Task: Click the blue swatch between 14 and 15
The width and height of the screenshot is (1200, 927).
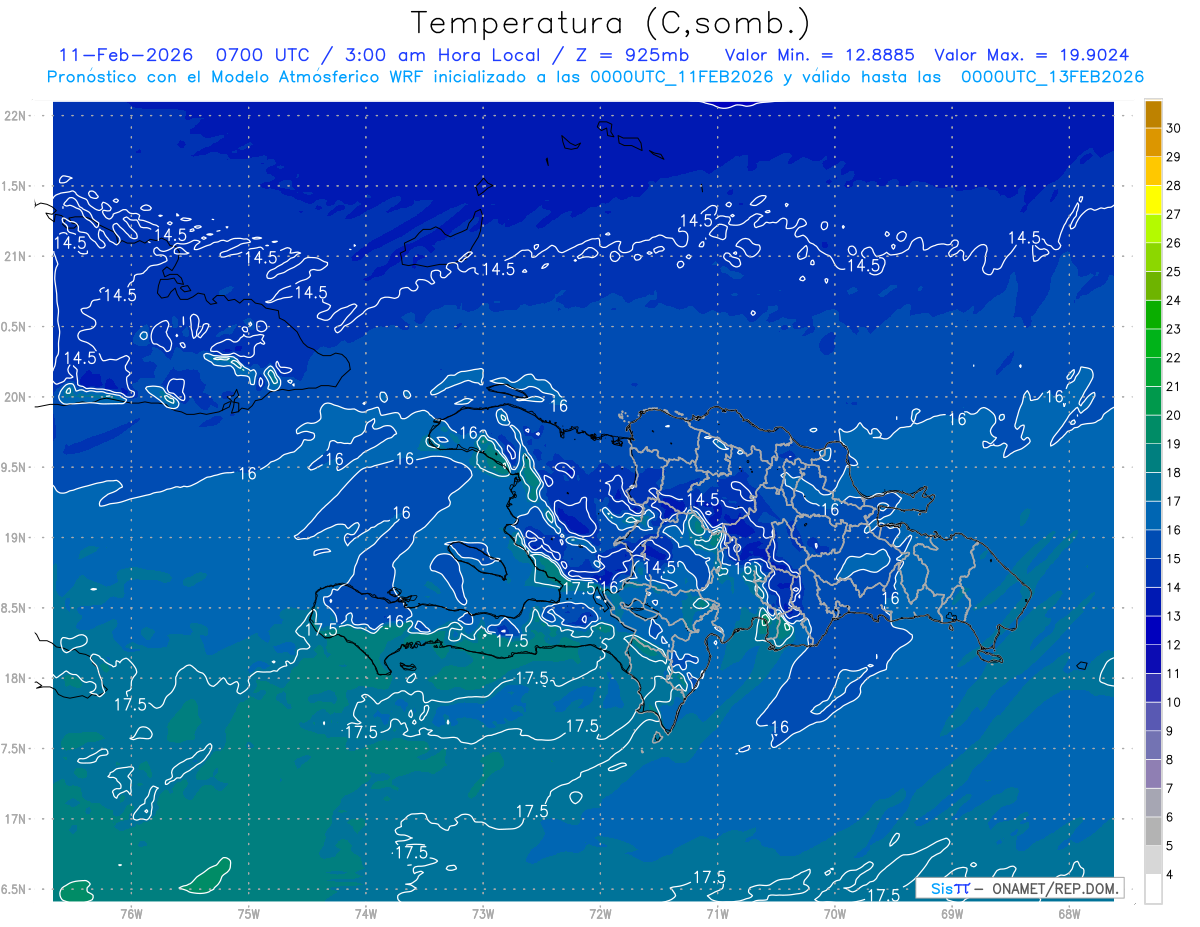Action: (x=1153, y=573)
